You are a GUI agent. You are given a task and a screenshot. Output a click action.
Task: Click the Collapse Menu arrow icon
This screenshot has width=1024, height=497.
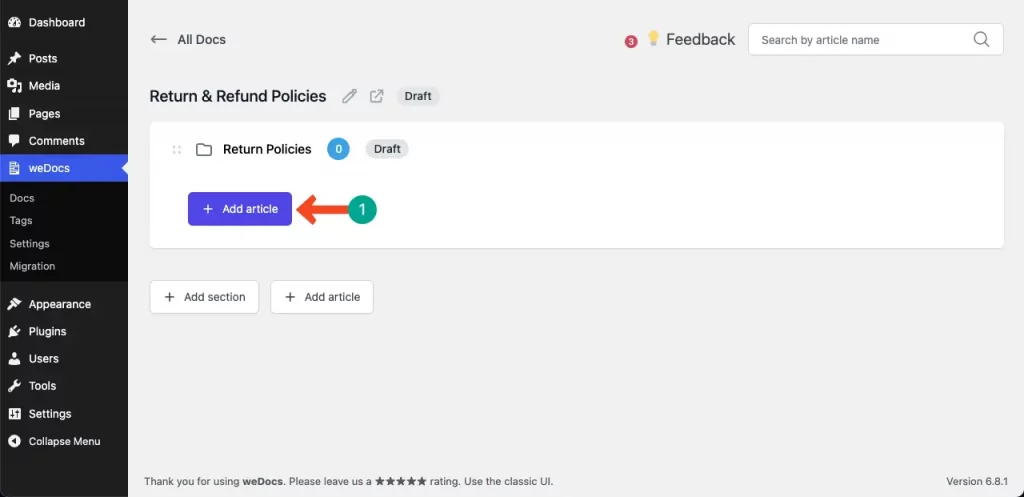(14, 441)
